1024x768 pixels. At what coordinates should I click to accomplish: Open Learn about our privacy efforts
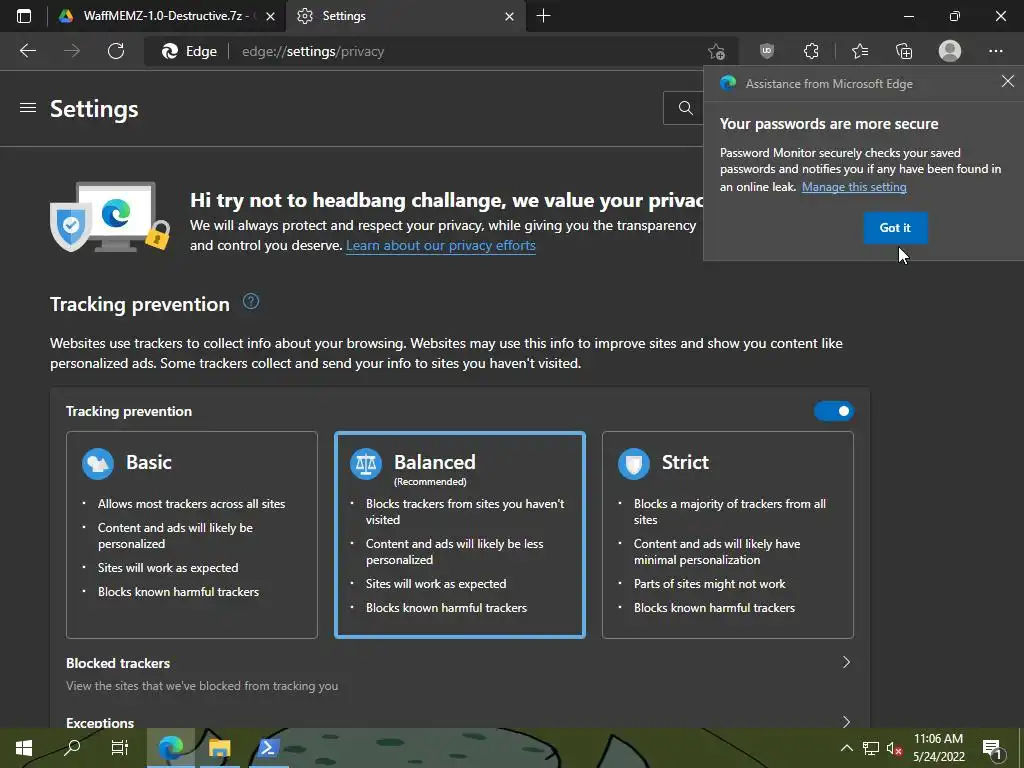point(441,246)
